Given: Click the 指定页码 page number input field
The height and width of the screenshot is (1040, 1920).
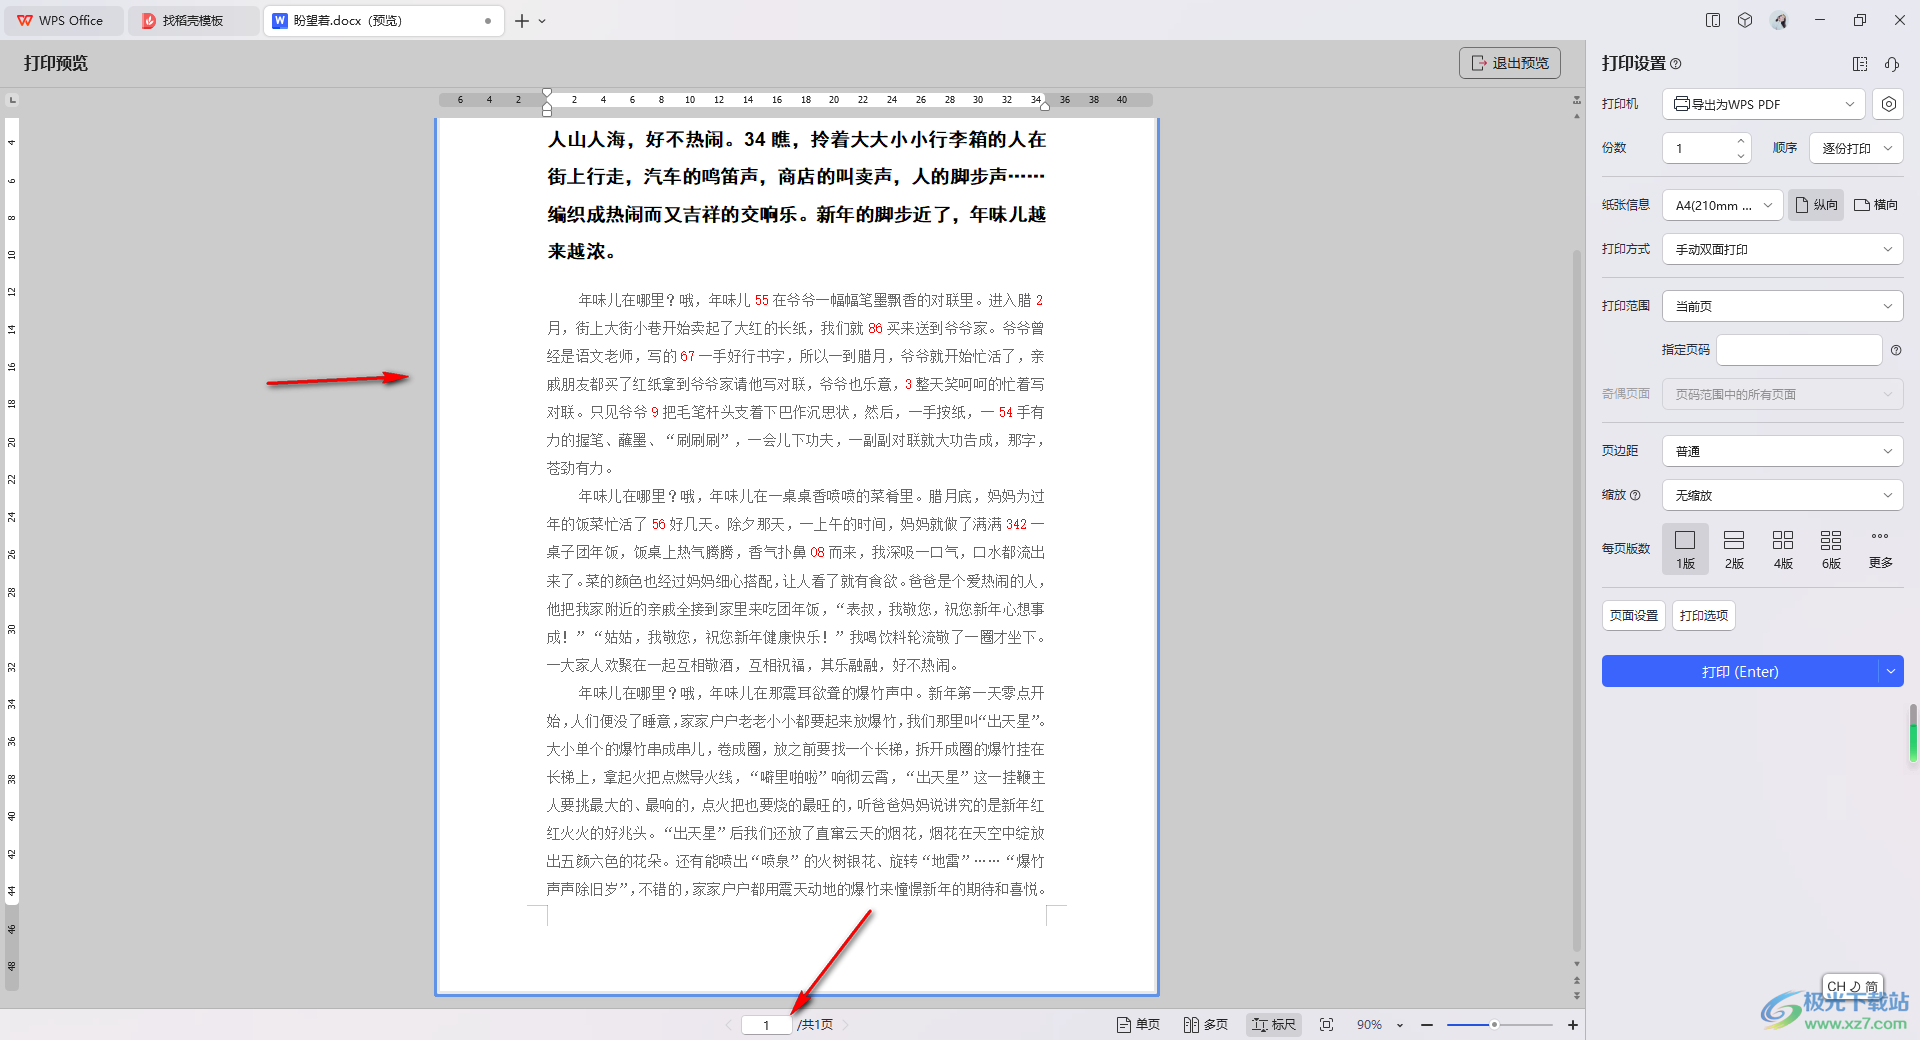Looking at the screenshot, I should pos(1799,350).
